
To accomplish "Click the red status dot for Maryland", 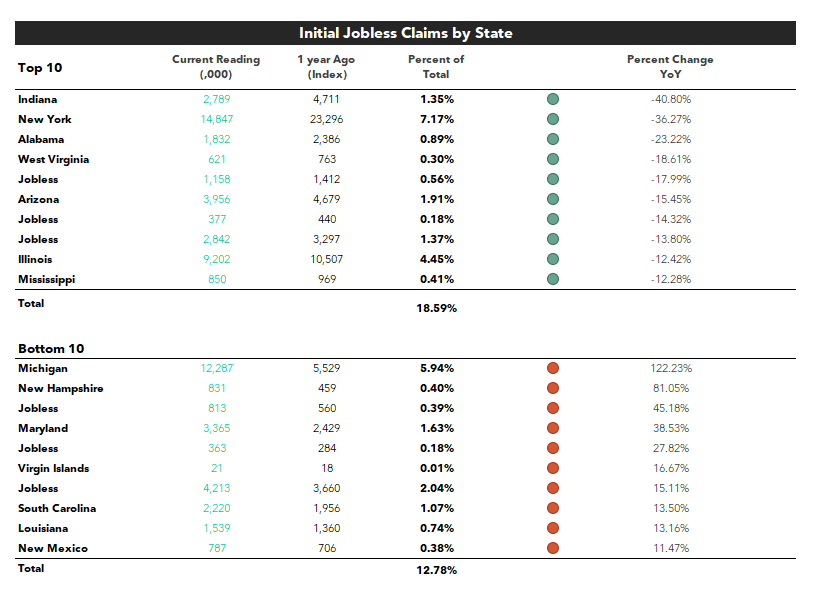I will coord(553,428).
